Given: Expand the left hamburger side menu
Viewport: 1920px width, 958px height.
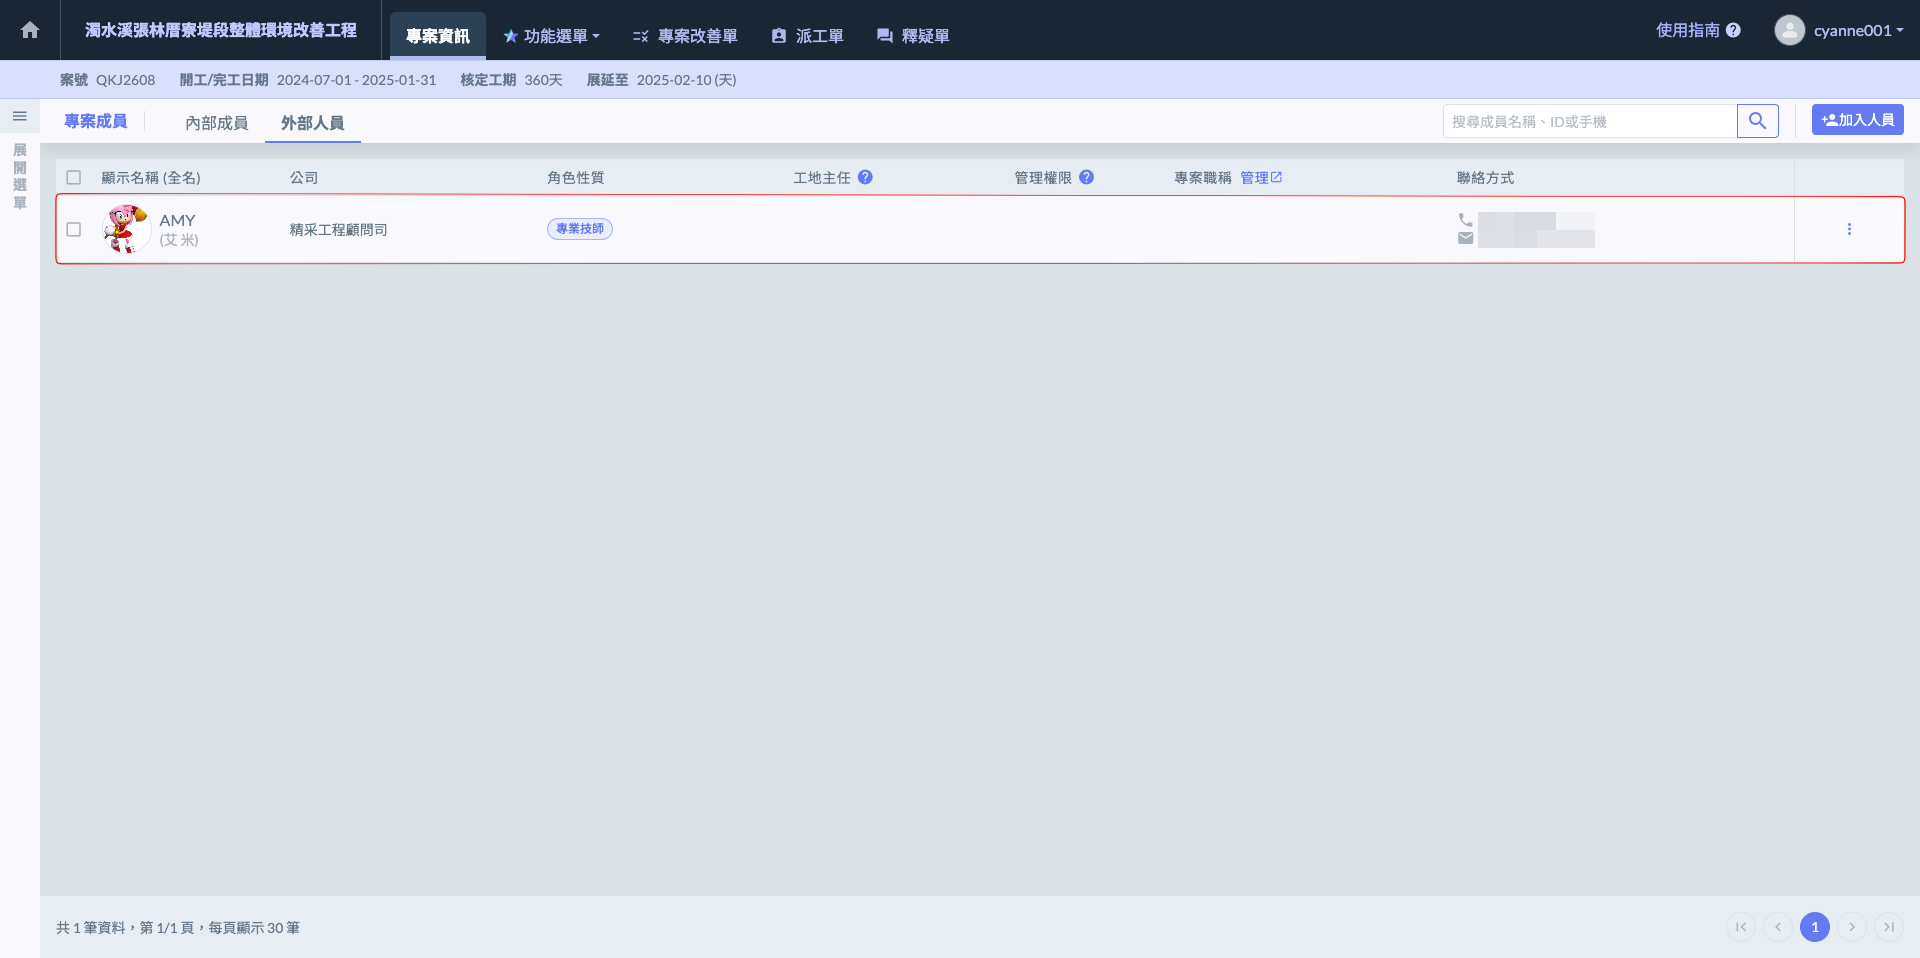Looking at the screenshot, I should point(19,116).
